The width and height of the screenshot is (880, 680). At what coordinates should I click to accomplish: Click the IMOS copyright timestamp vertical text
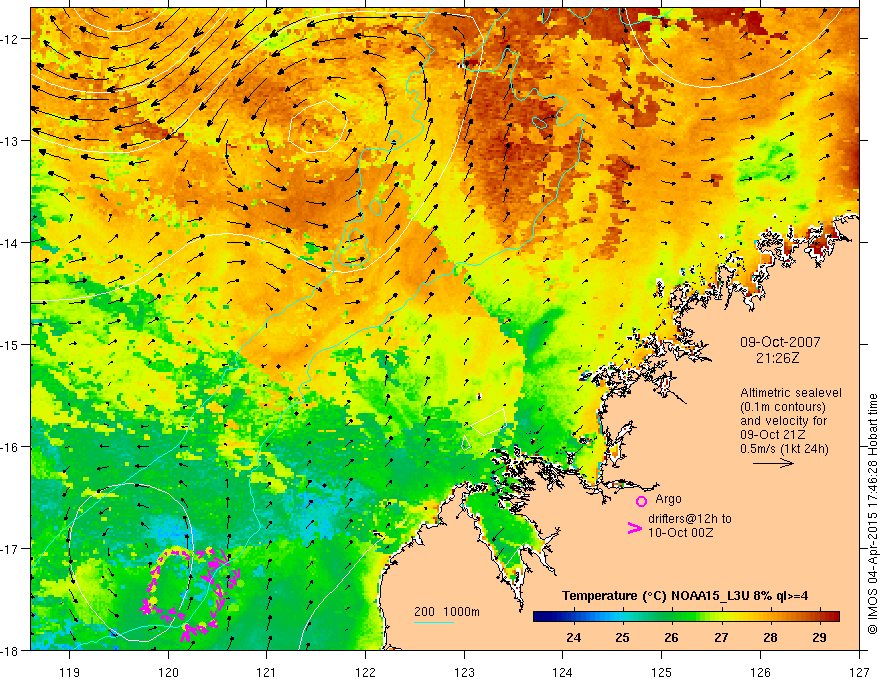872,514
